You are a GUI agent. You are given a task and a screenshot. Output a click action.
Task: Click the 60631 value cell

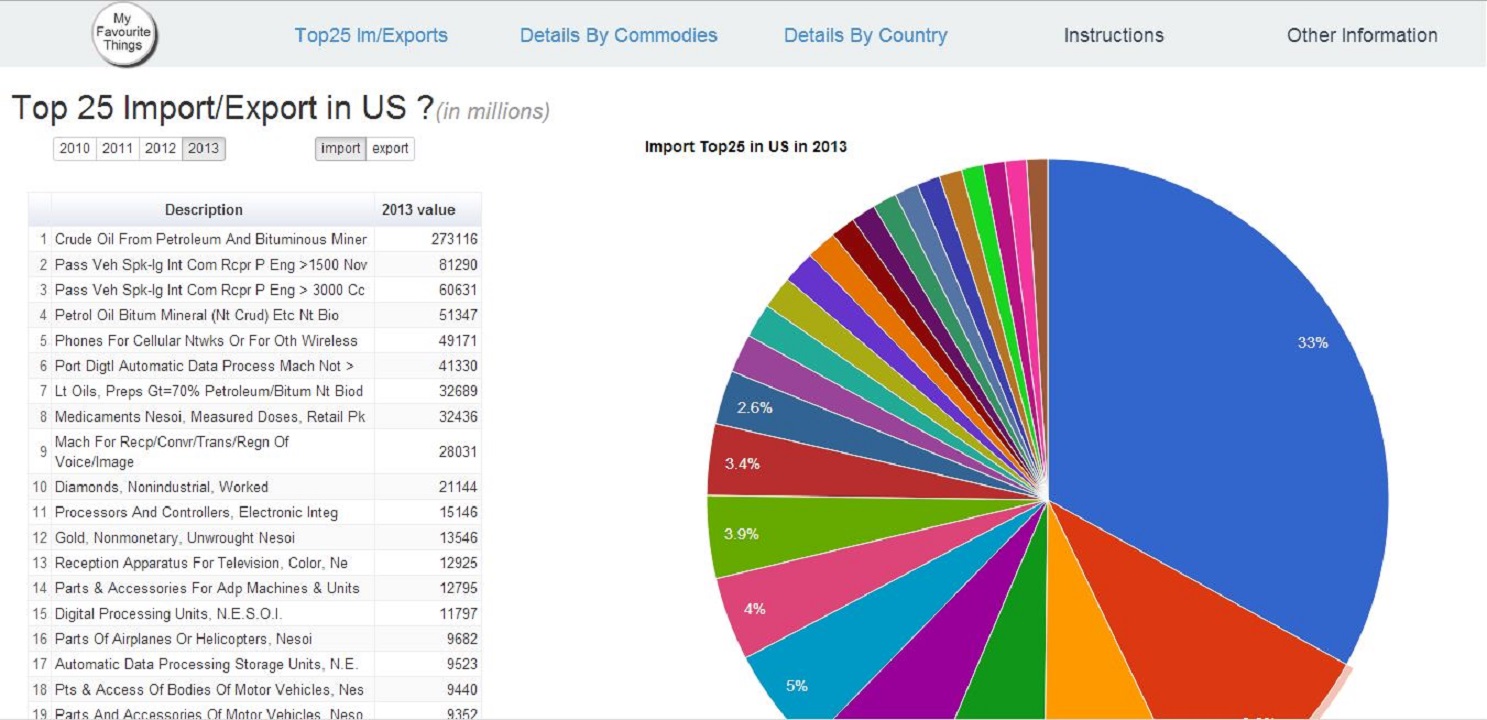tap(428, 290)
